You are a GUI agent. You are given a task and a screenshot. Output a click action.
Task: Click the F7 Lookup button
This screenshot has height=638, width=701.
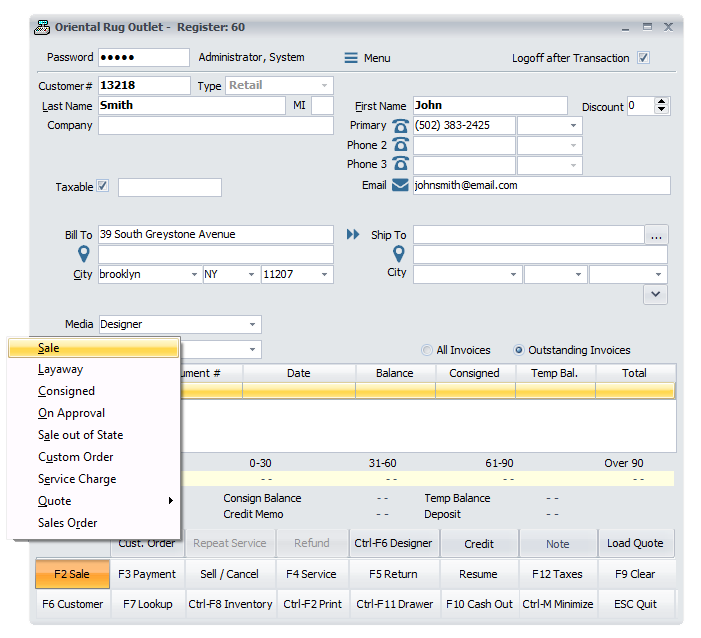pos(147,604)
